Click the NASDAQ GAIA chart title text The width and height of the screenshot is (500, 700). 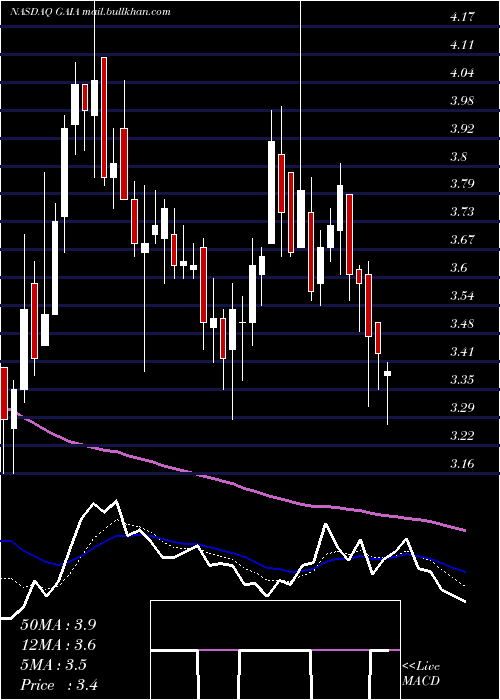point(90,12)
